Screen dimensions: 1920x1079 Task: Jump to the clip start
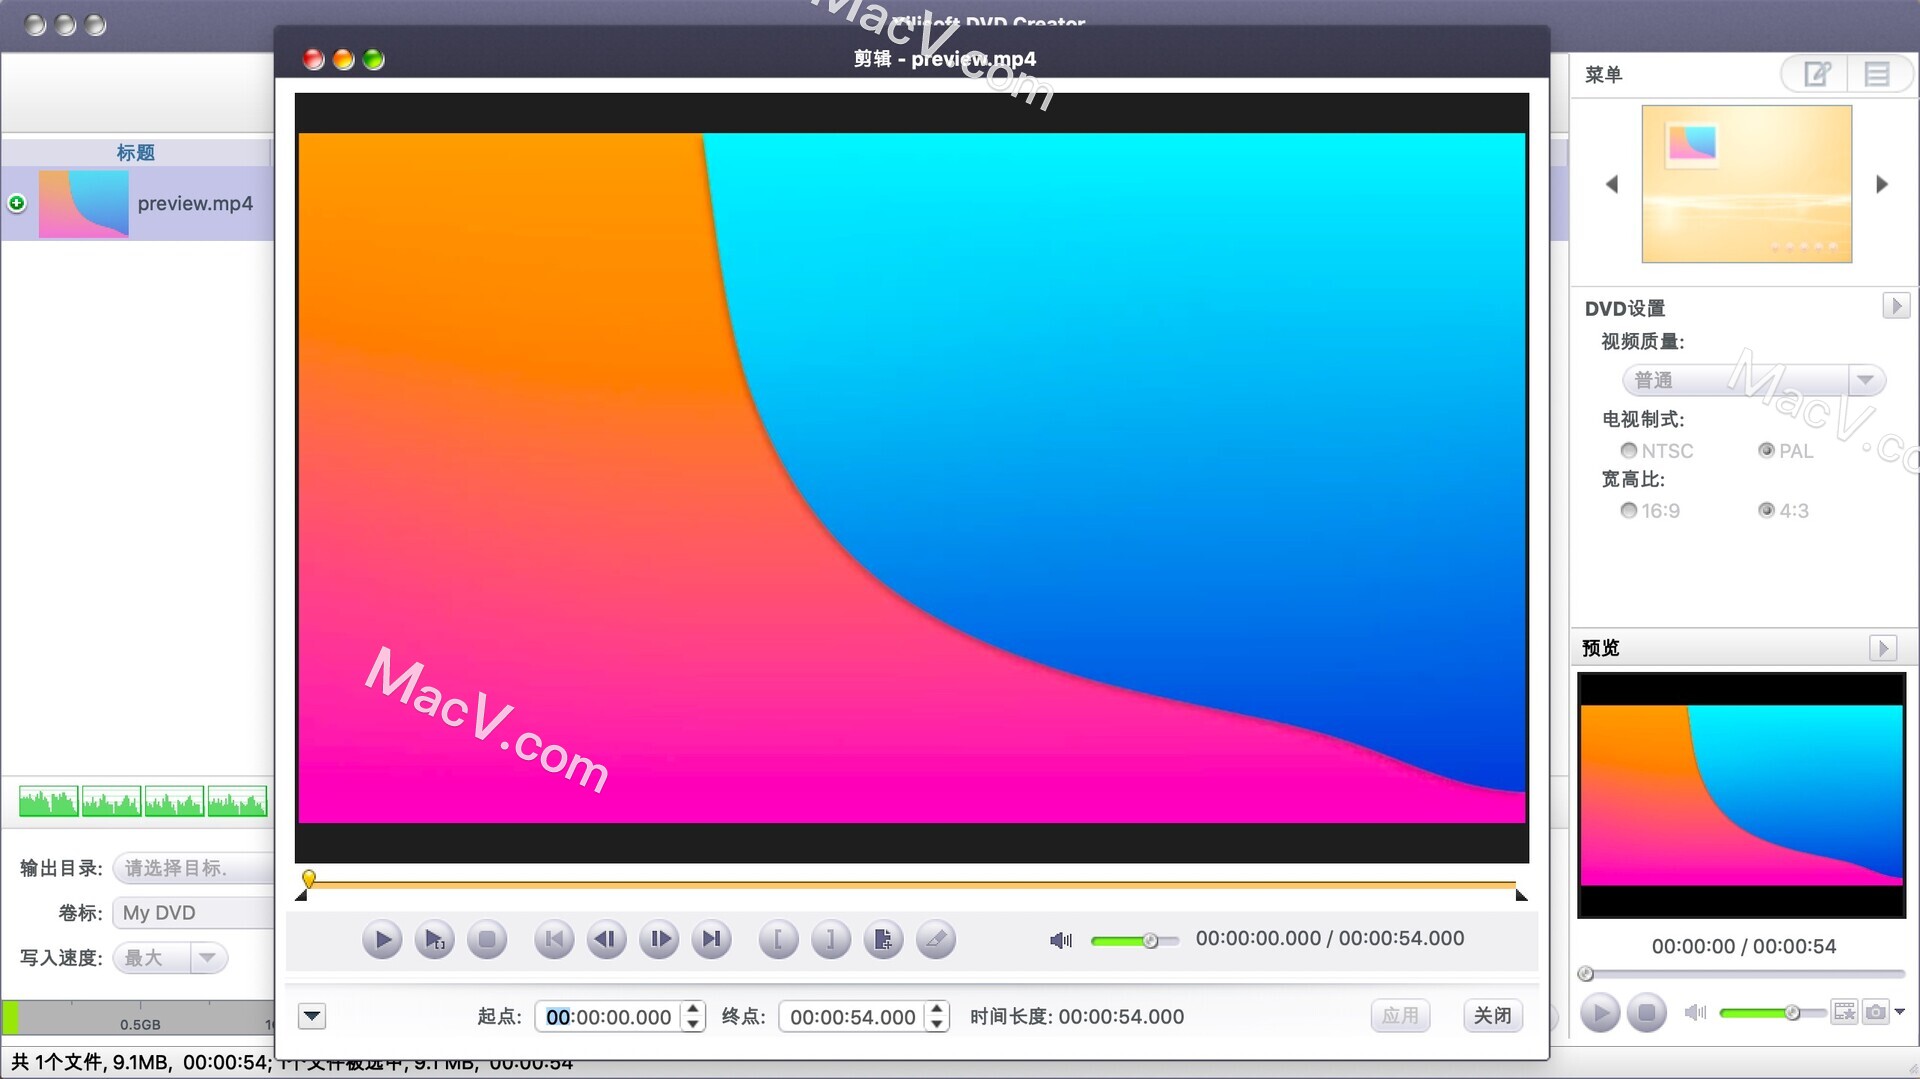[x=554, y=939]
